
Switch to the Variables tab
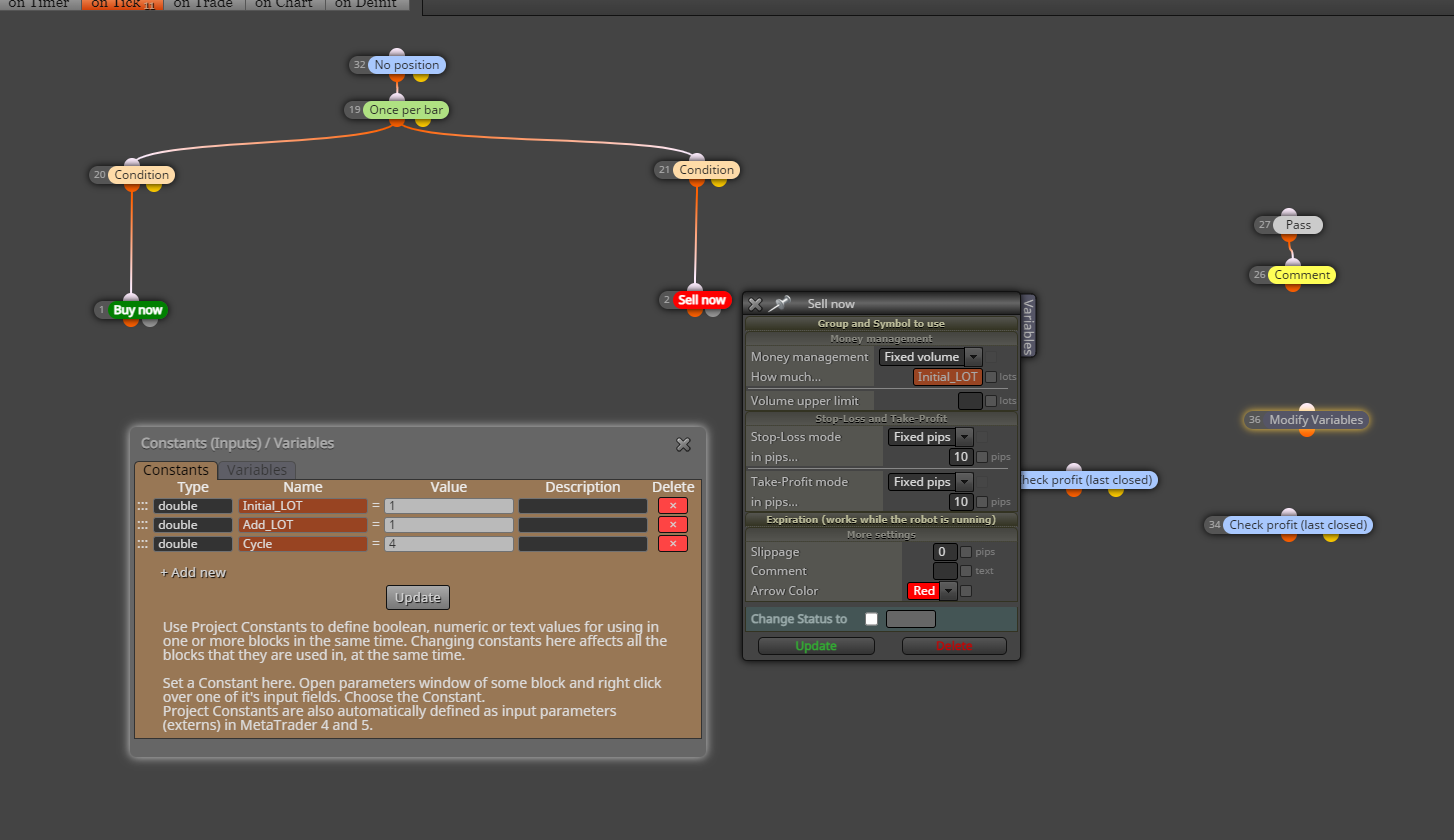(x=257, y=470)
